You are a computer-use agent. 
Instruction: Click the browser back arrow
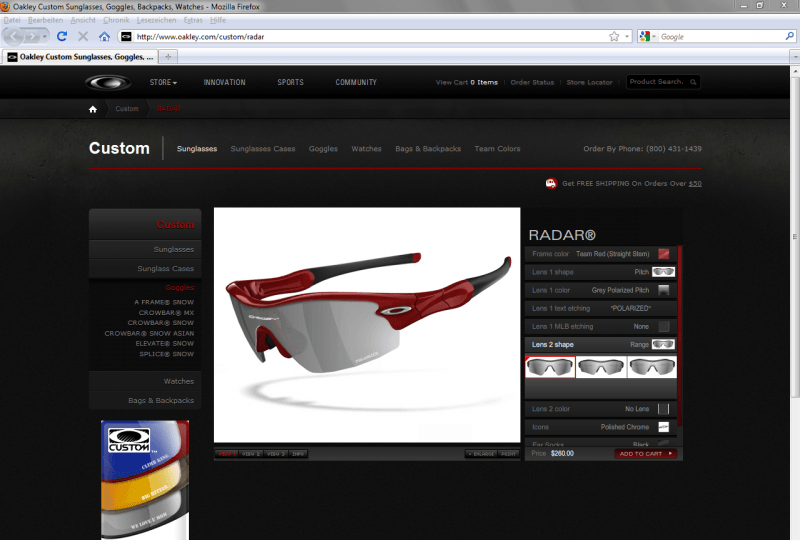tap(14, 36)
